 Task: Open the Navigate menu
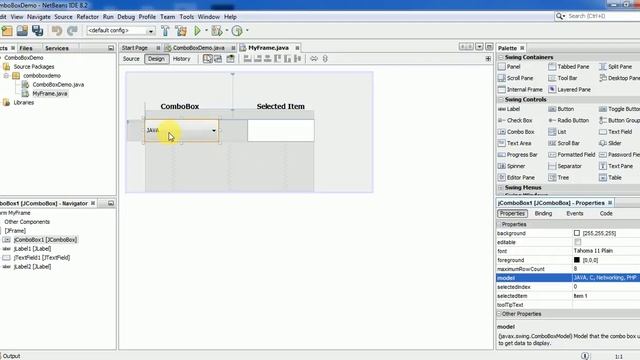39,17
